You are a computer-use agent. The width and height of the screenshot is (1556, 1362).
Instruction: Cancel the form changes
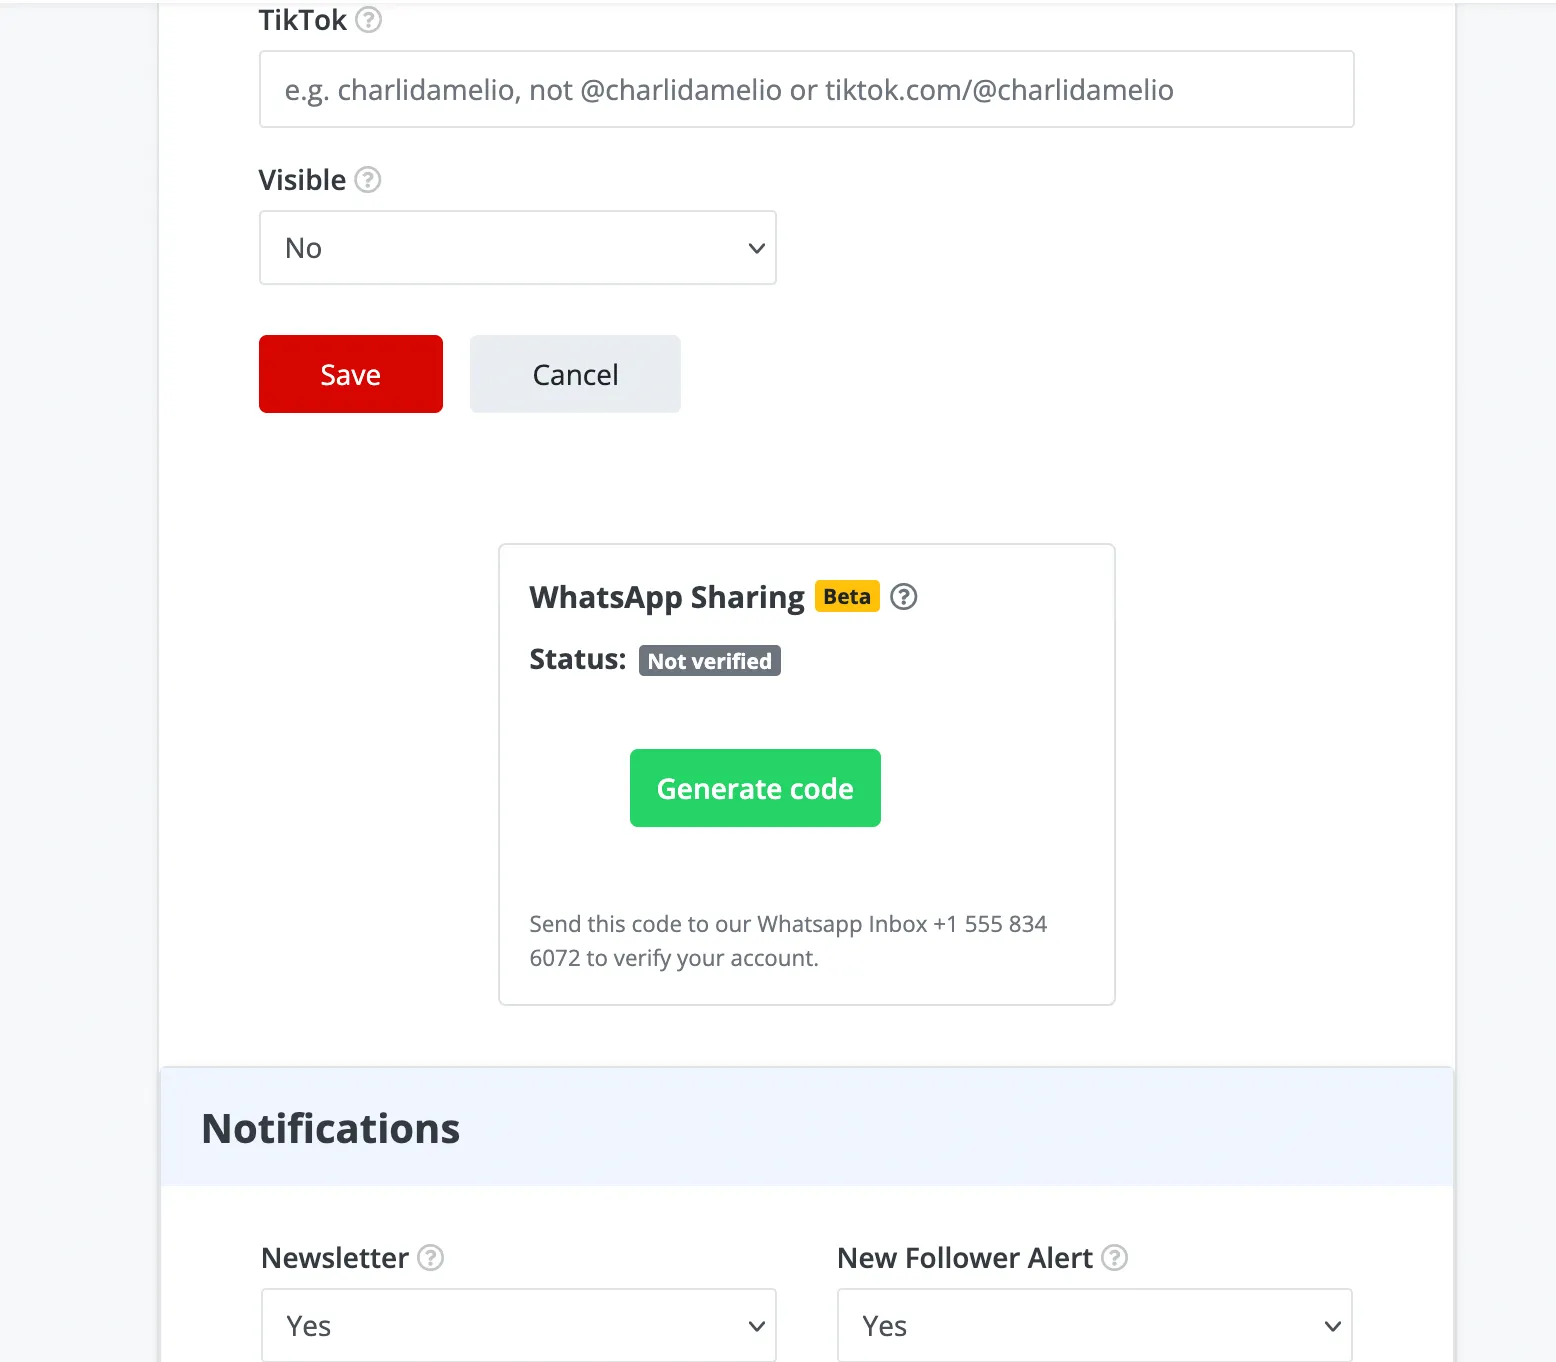click(574, 374)
